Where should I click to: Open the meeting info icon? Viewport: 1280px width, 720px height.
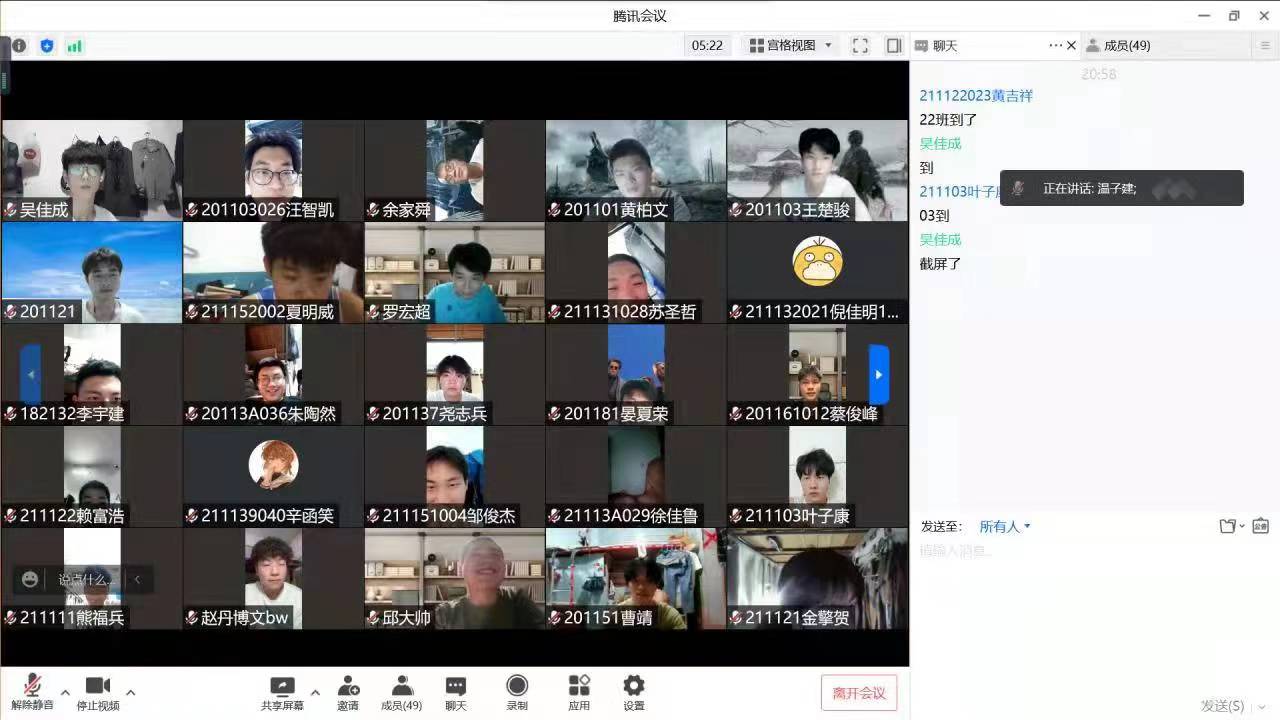click(x=19, y=46)
